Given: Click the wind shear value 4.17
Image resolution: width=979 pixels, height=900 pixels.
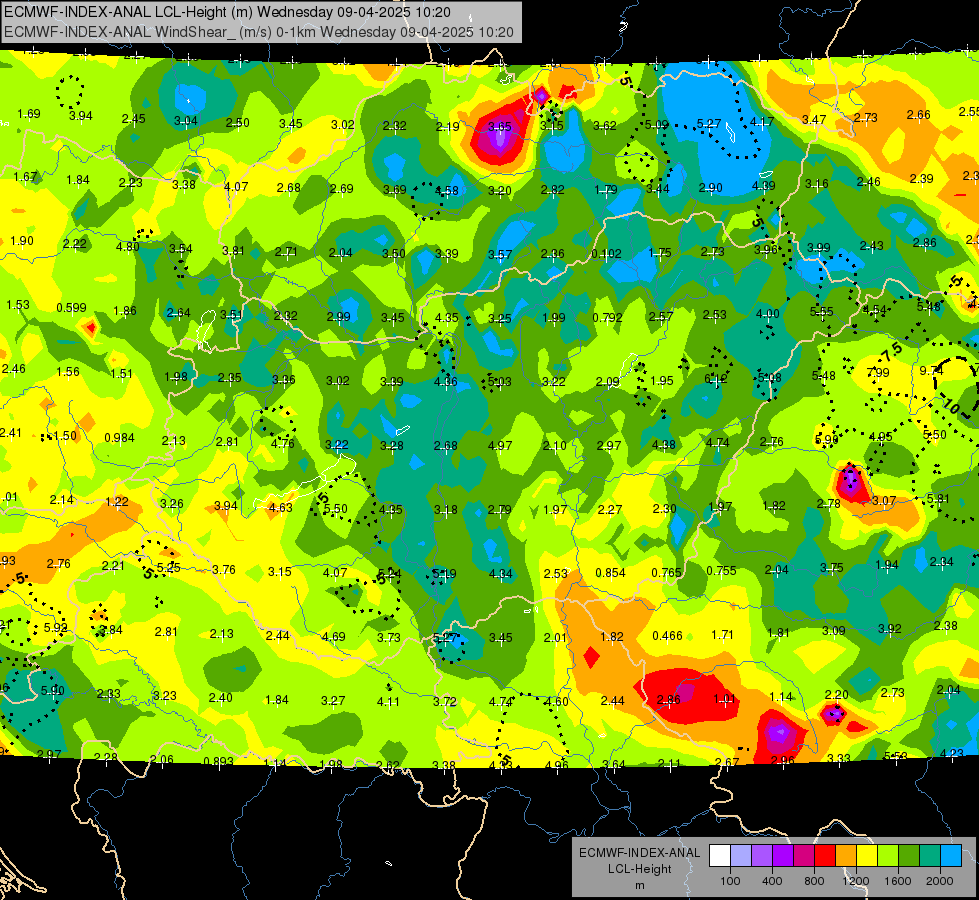Looking at the screenshot, I should (x=762, y=122).
